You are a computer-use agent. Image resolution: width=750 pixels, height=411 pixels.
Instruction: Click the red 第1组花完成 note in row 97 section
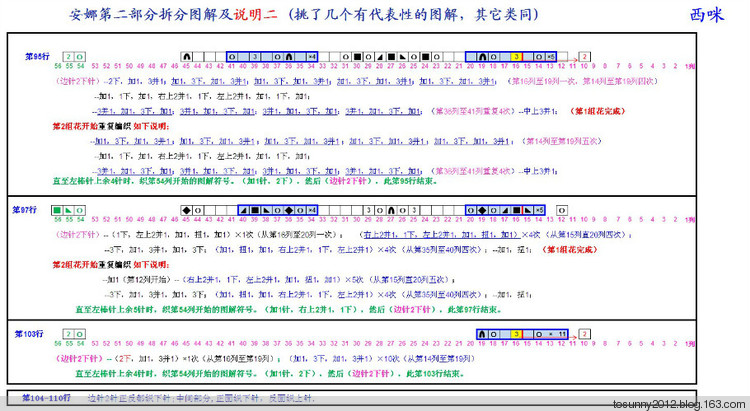pos(570,249)
